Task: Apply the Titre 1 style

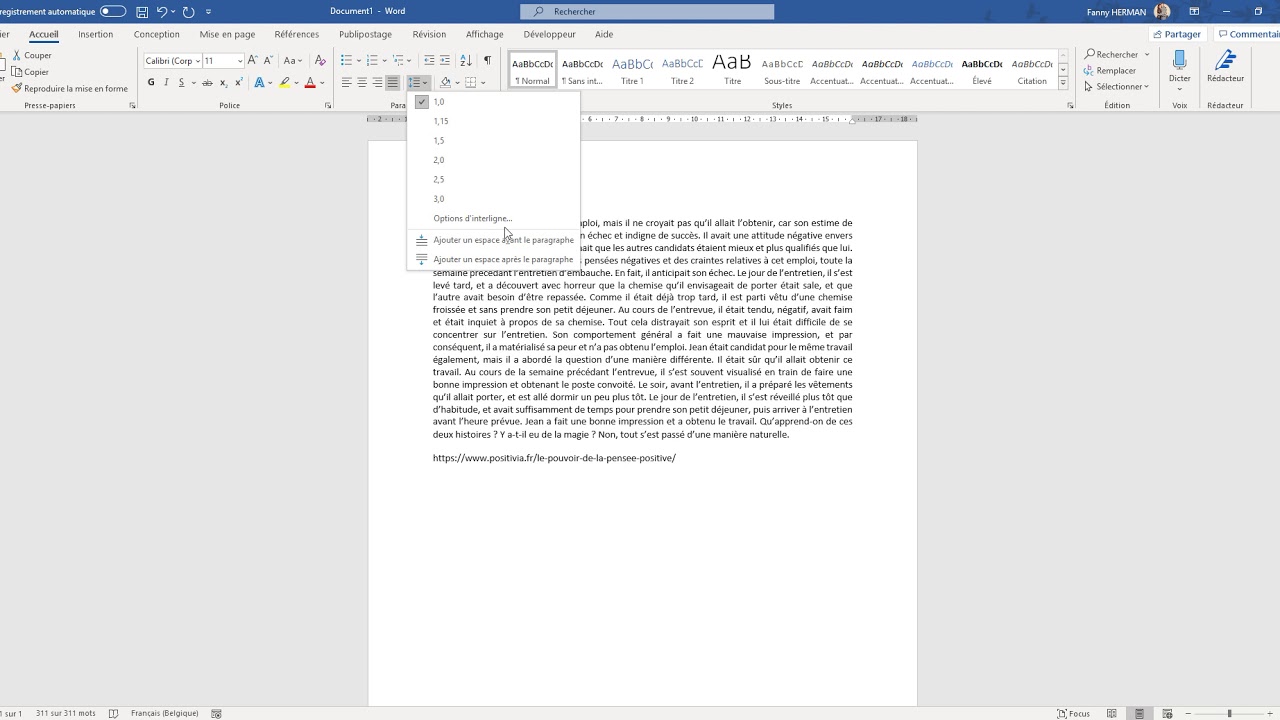Action: 632,70
